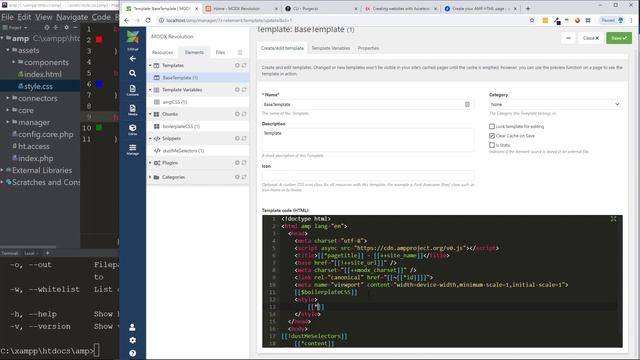This screenshot has width=640, height=360.
Task: Switch to the Files tab
Action: point(220,52)
